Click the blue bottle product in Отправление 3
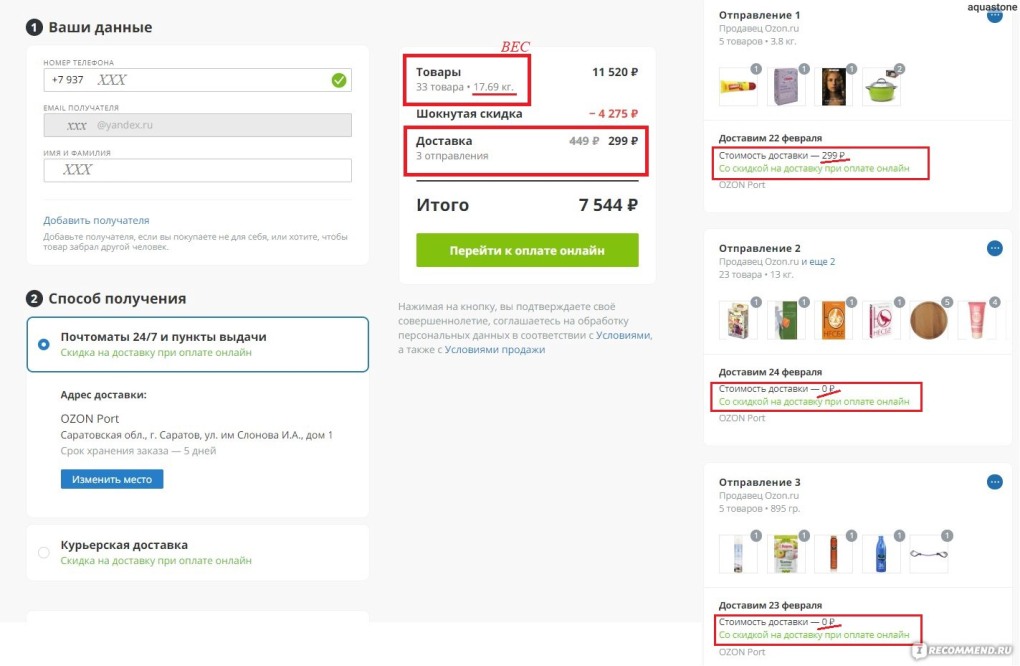Viewport: 1020px width, 666px height. 881,553
